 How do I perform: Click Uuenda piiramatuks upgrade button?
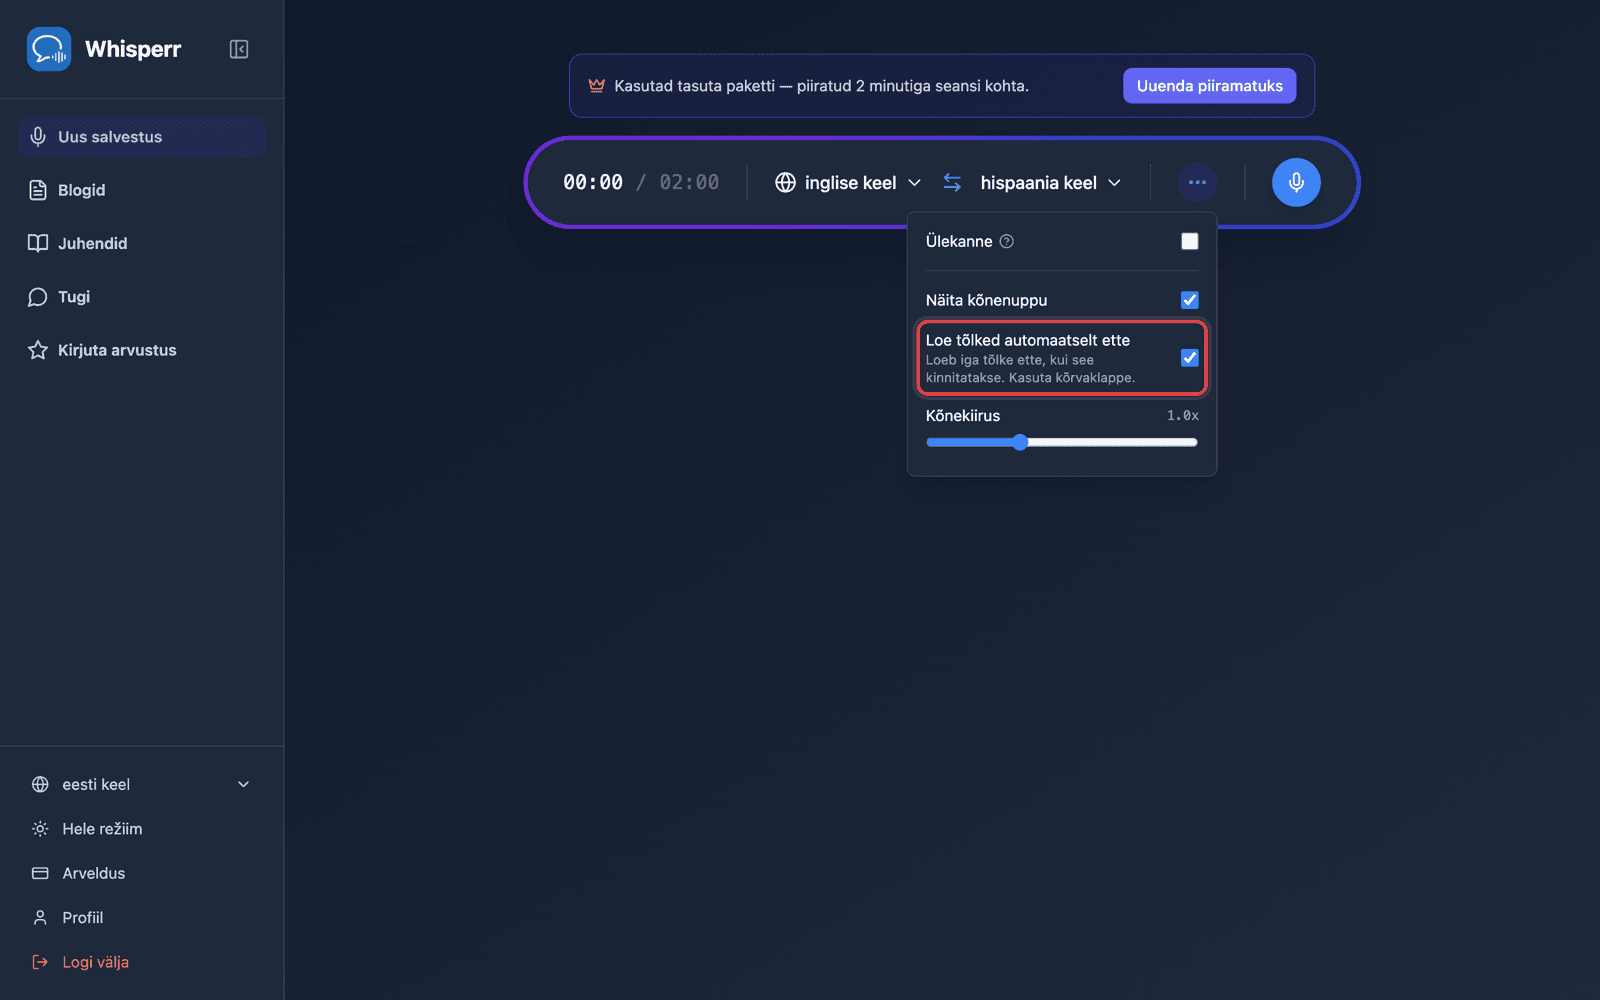pyautogui.click(x=1209, y=86)
